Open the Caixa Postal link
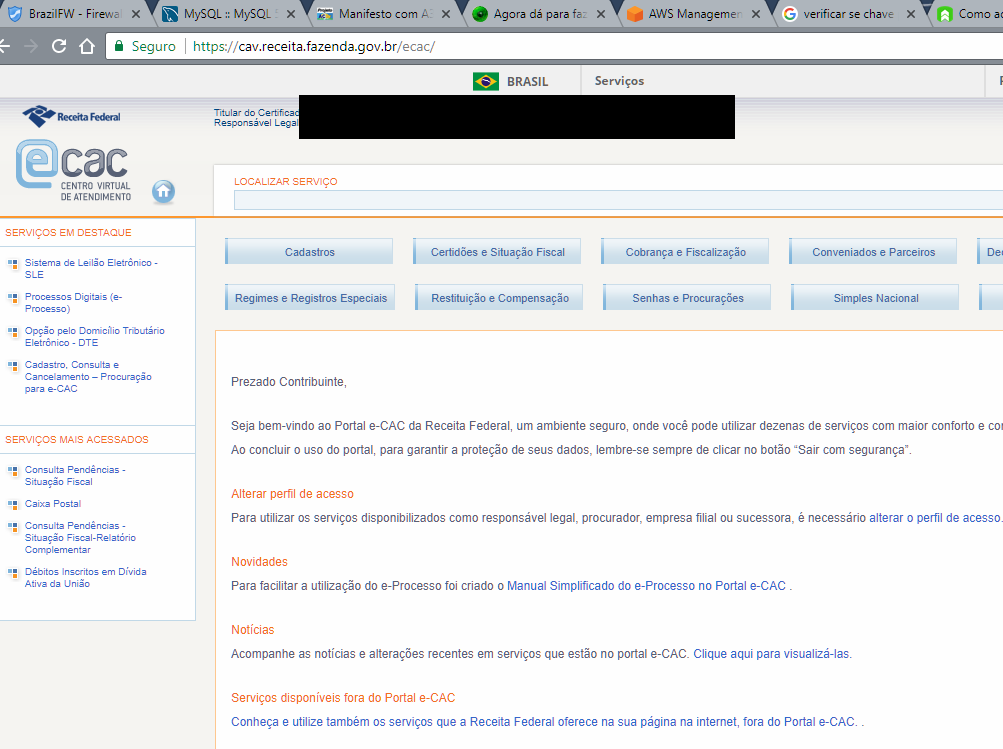The width and height of the screenshot is (1003, 749). pyautogui.click(x=53, y=503)
